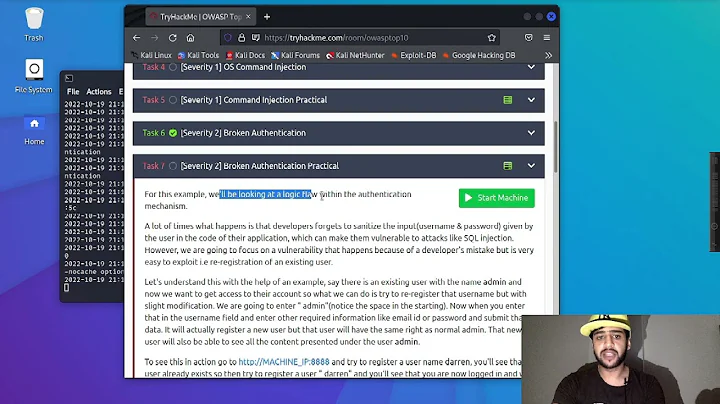Toggle Task 4 completion circle
Viewport: 720px width, 404px height.
pyautogui.click(x=173, y=67)
